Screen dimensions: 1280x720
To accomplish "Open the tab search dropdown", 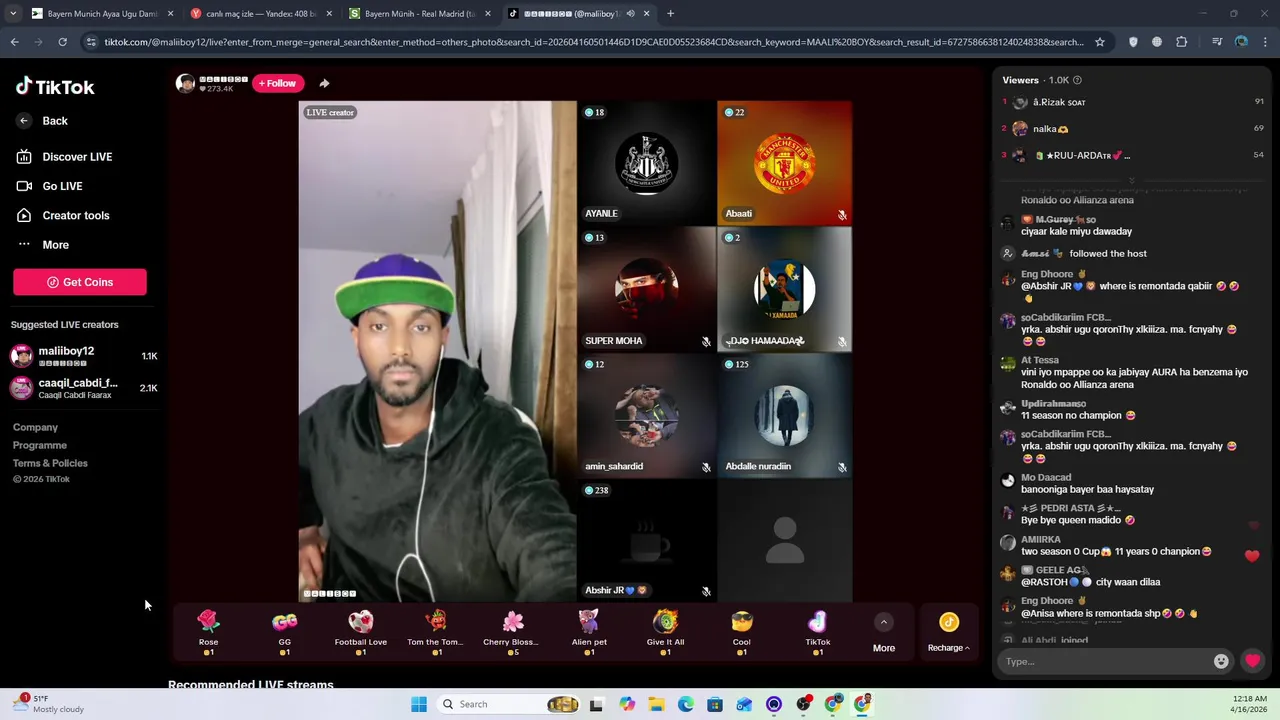I will click(12, 14).
